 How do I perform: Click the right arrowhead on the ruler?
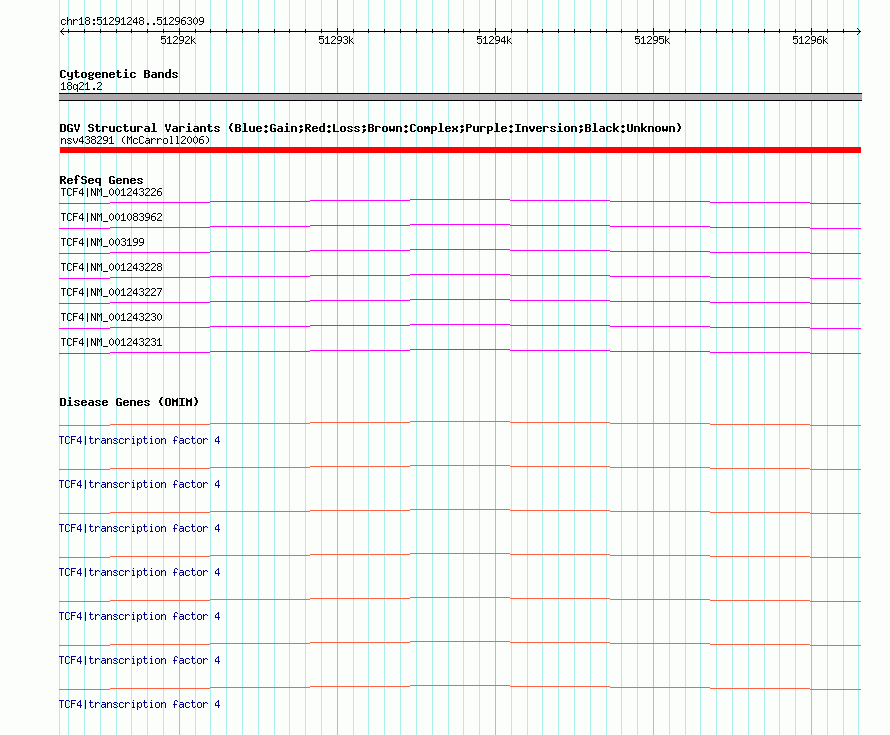coord(858,31)
